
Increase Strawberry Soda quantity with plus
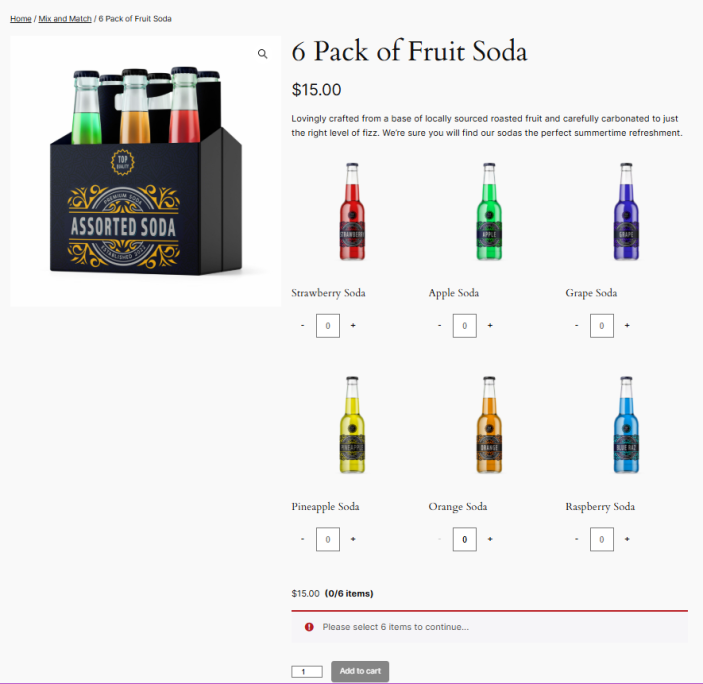(x=353, y=325)
